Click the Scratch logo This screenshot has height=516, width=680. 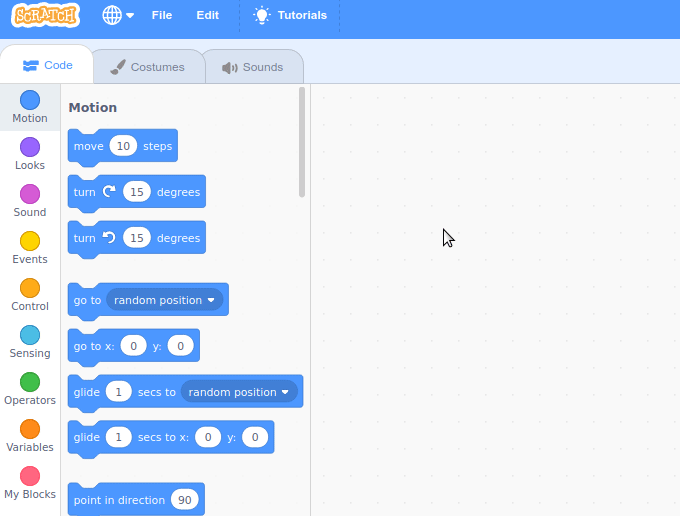pos(46,16)
